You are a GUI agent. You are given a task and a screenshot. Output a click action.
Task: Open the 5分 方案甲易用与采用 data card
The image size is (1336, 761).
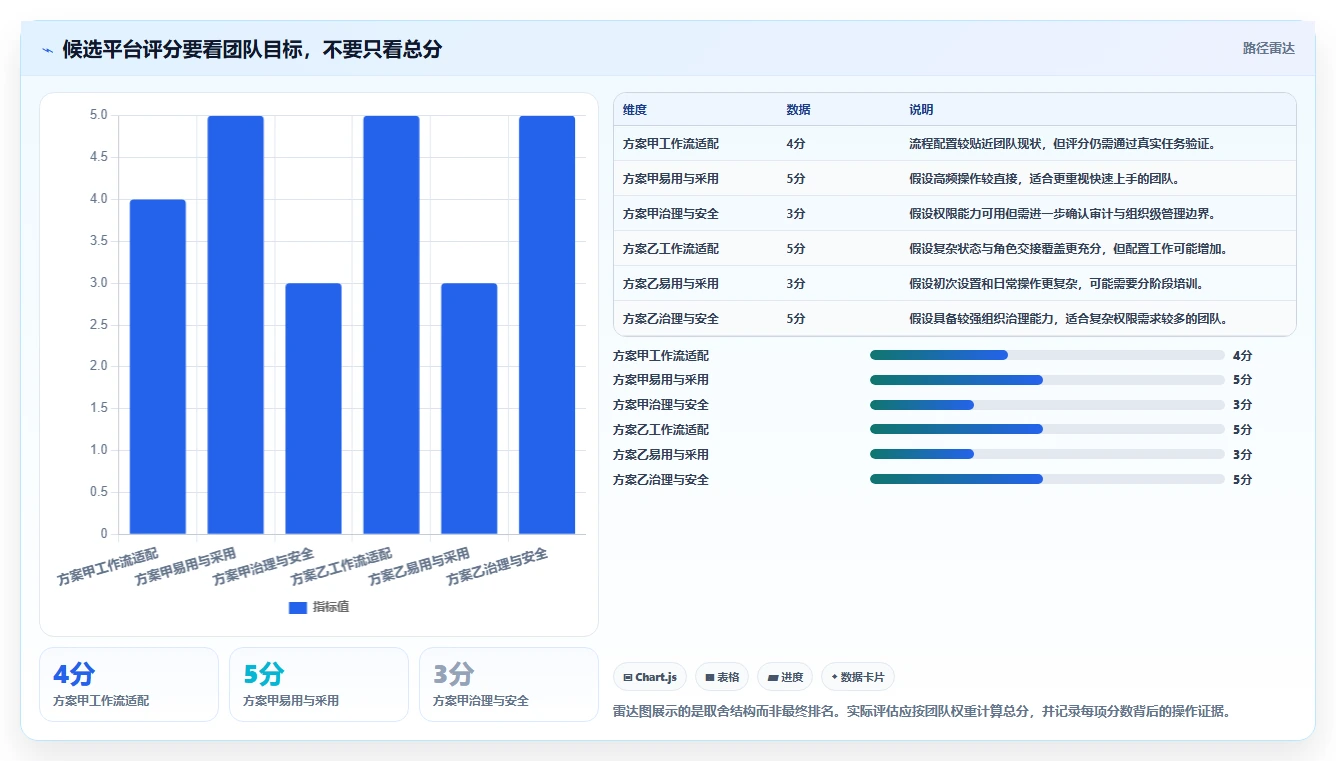click(x=319, y=684)
